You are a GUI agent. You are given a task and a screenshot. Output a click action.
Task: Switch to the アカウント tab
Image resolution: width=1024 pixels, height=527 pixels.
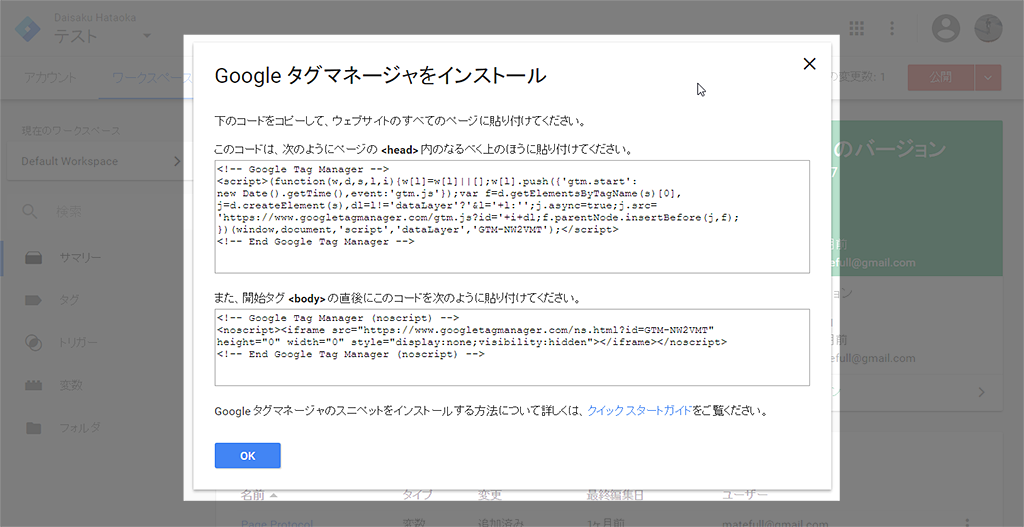[x=50, y=78]
